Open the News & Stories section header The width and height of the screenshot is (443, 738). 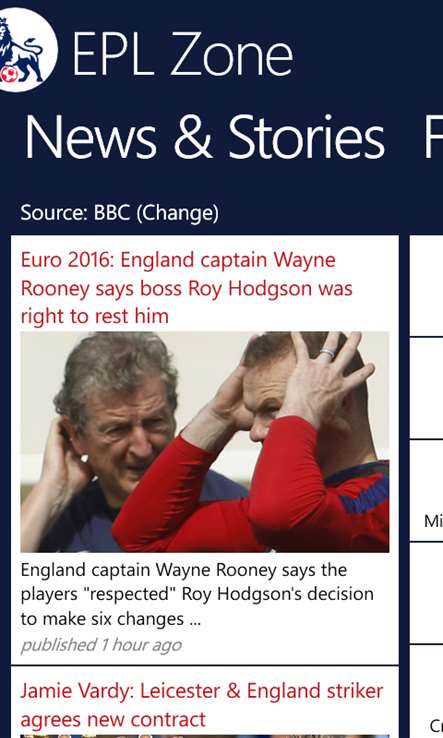(205, 137)
